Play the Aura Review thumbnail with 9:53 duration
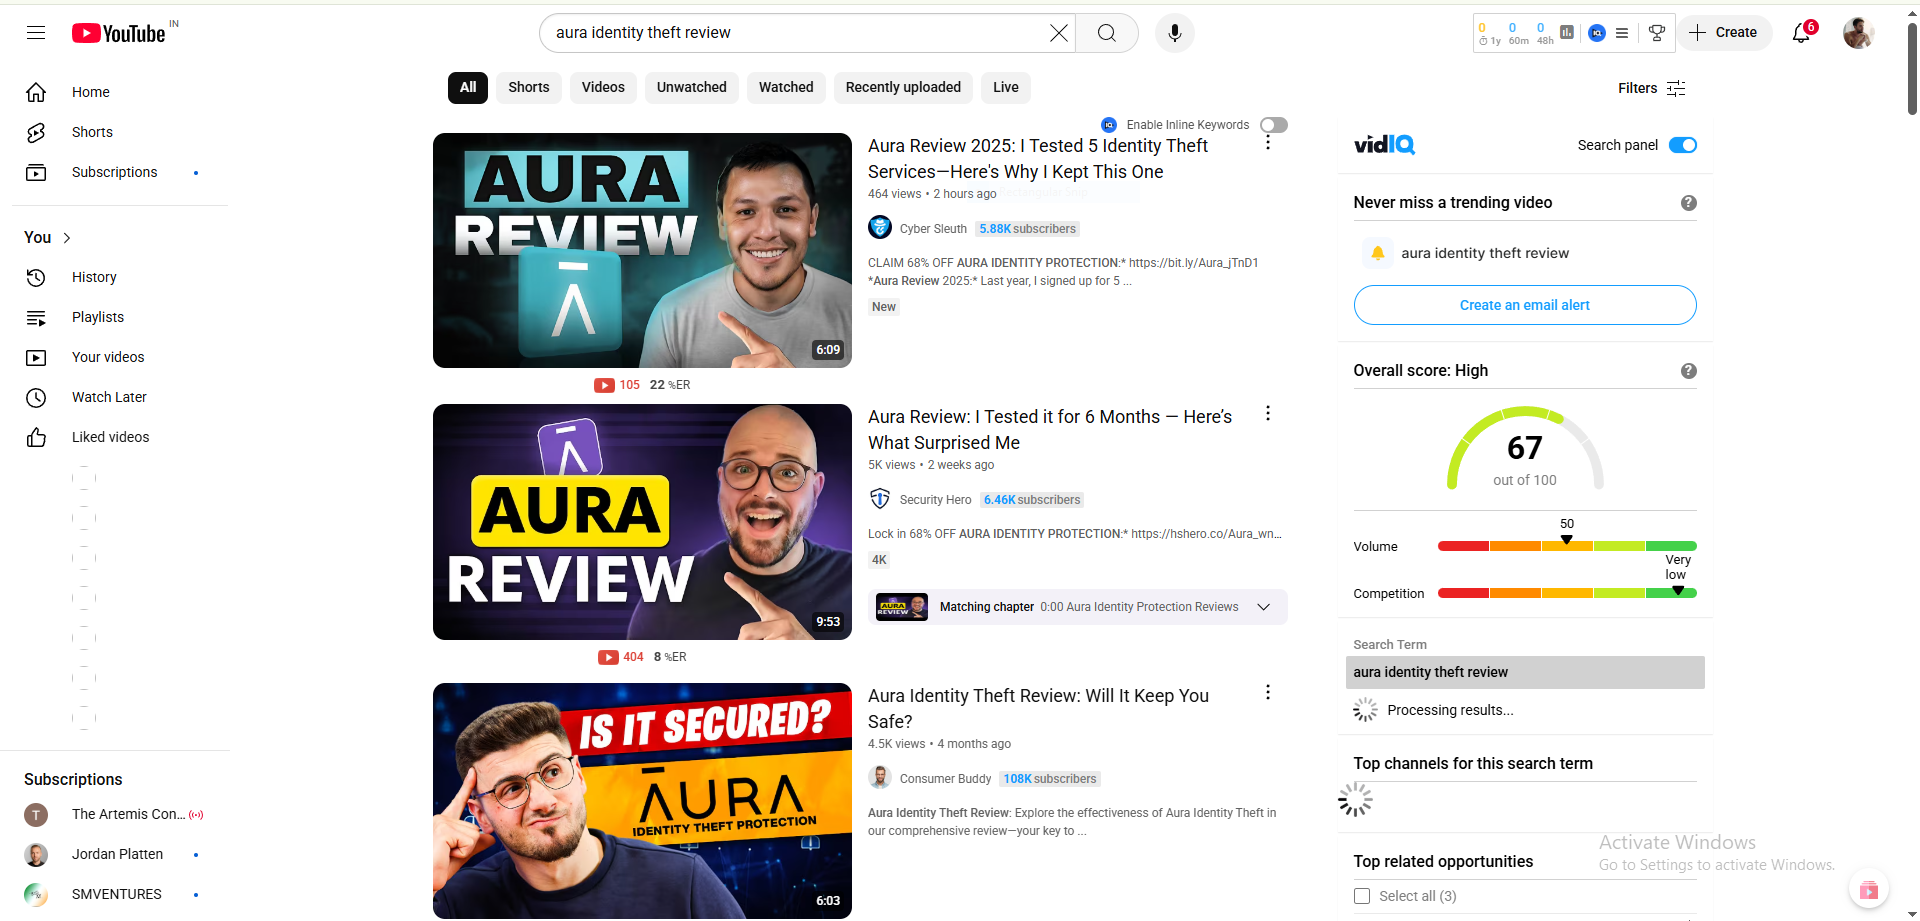The image size is (1920, 921). click(x=642, y=522)
